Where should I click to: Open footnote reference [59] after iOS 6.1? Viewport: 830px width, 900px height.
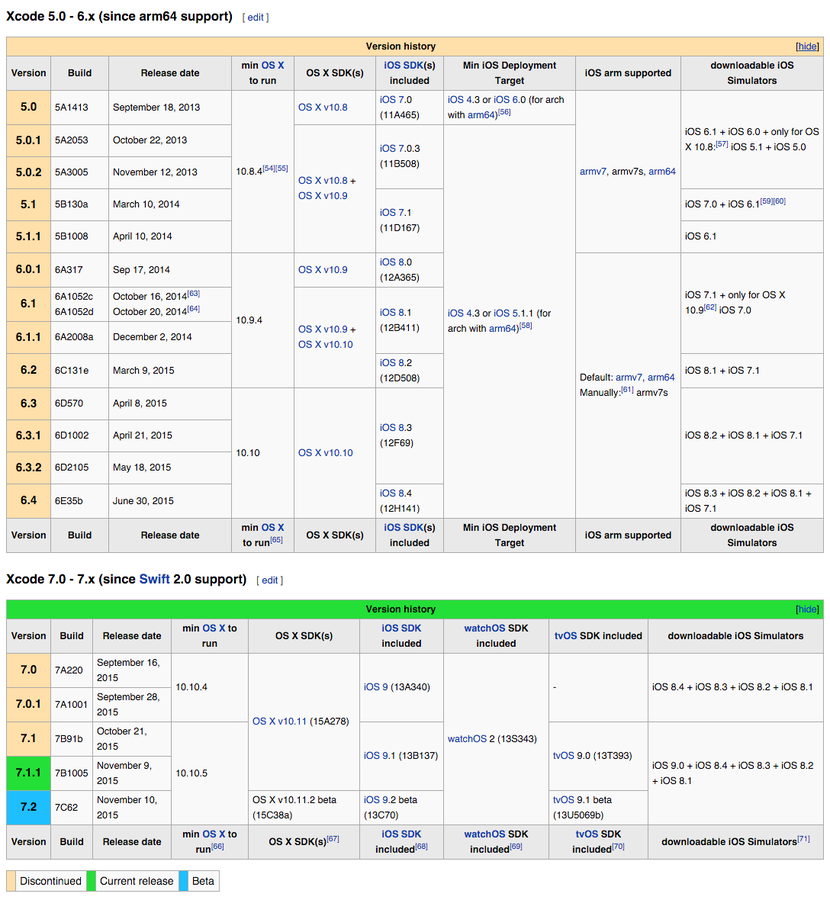[x=766, y=201]
